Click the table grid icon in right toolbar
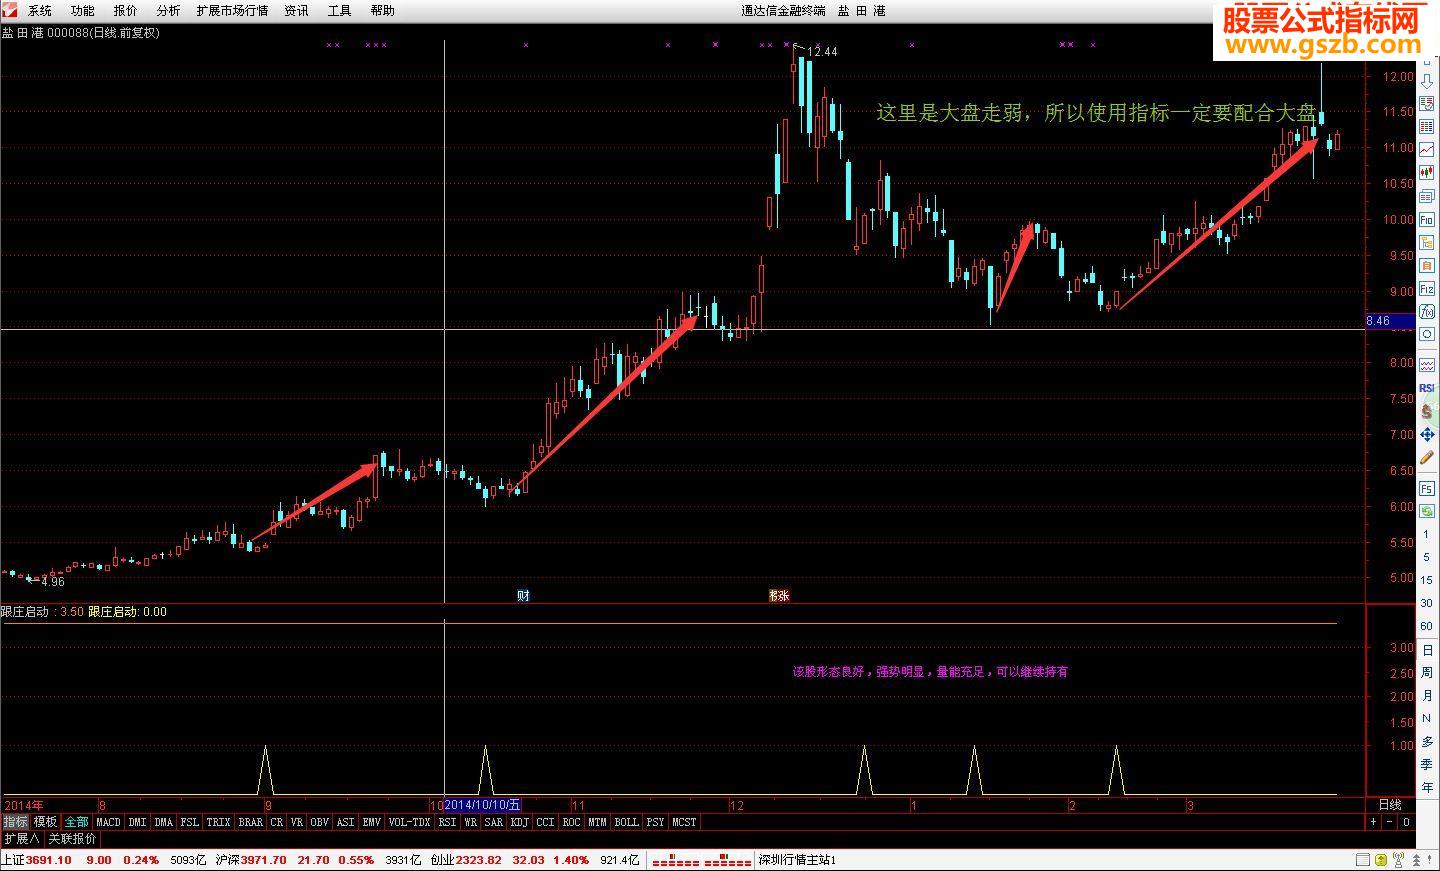The height and width of the screenshot is (871, 1440). point(1427,127)
